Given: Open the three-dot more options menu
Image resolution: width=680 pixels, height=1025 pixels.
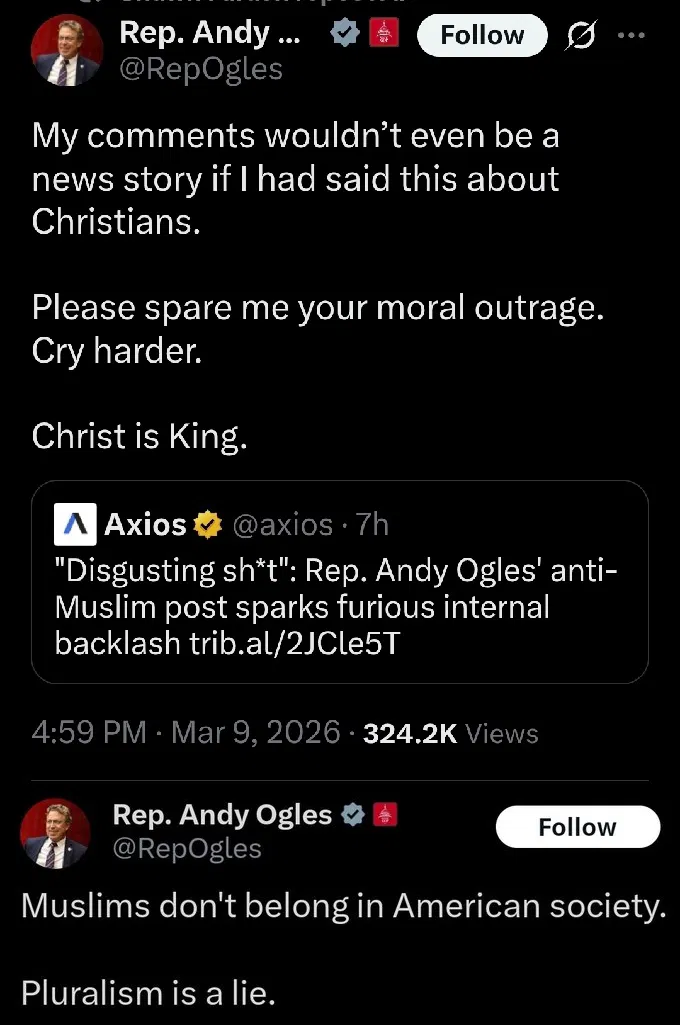Looking at the screenshot, I should (632, 35).
